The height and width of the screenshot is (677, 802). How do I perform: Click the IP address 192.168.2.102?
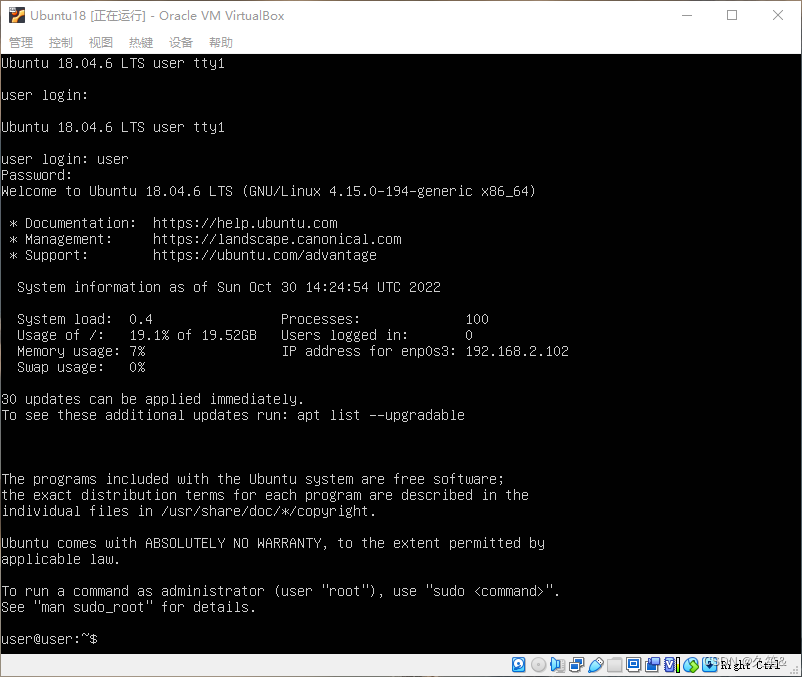517,351
